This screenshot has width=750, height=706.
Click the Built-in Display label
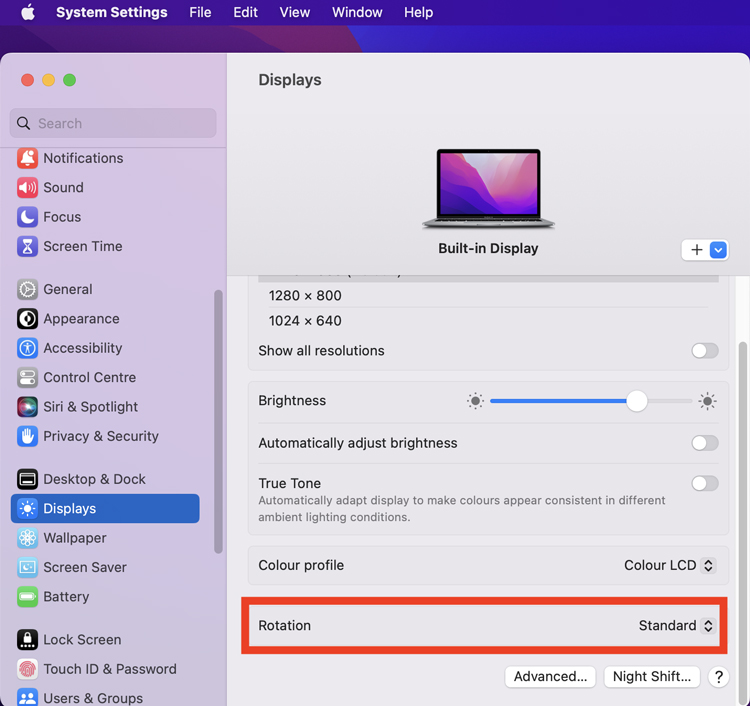488,248
